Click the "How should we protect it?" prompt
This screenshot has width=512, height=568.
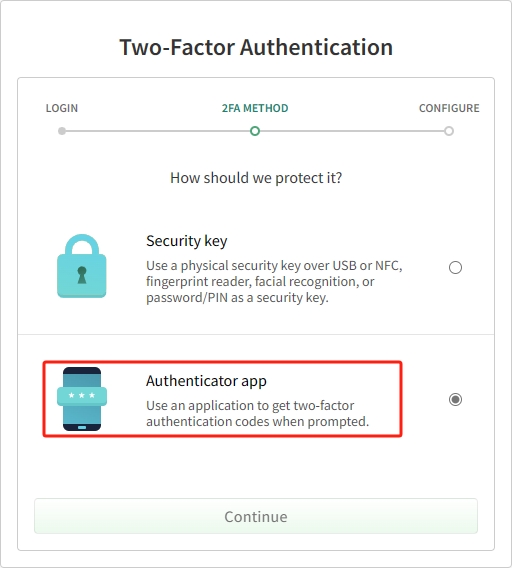click(256, 178)
